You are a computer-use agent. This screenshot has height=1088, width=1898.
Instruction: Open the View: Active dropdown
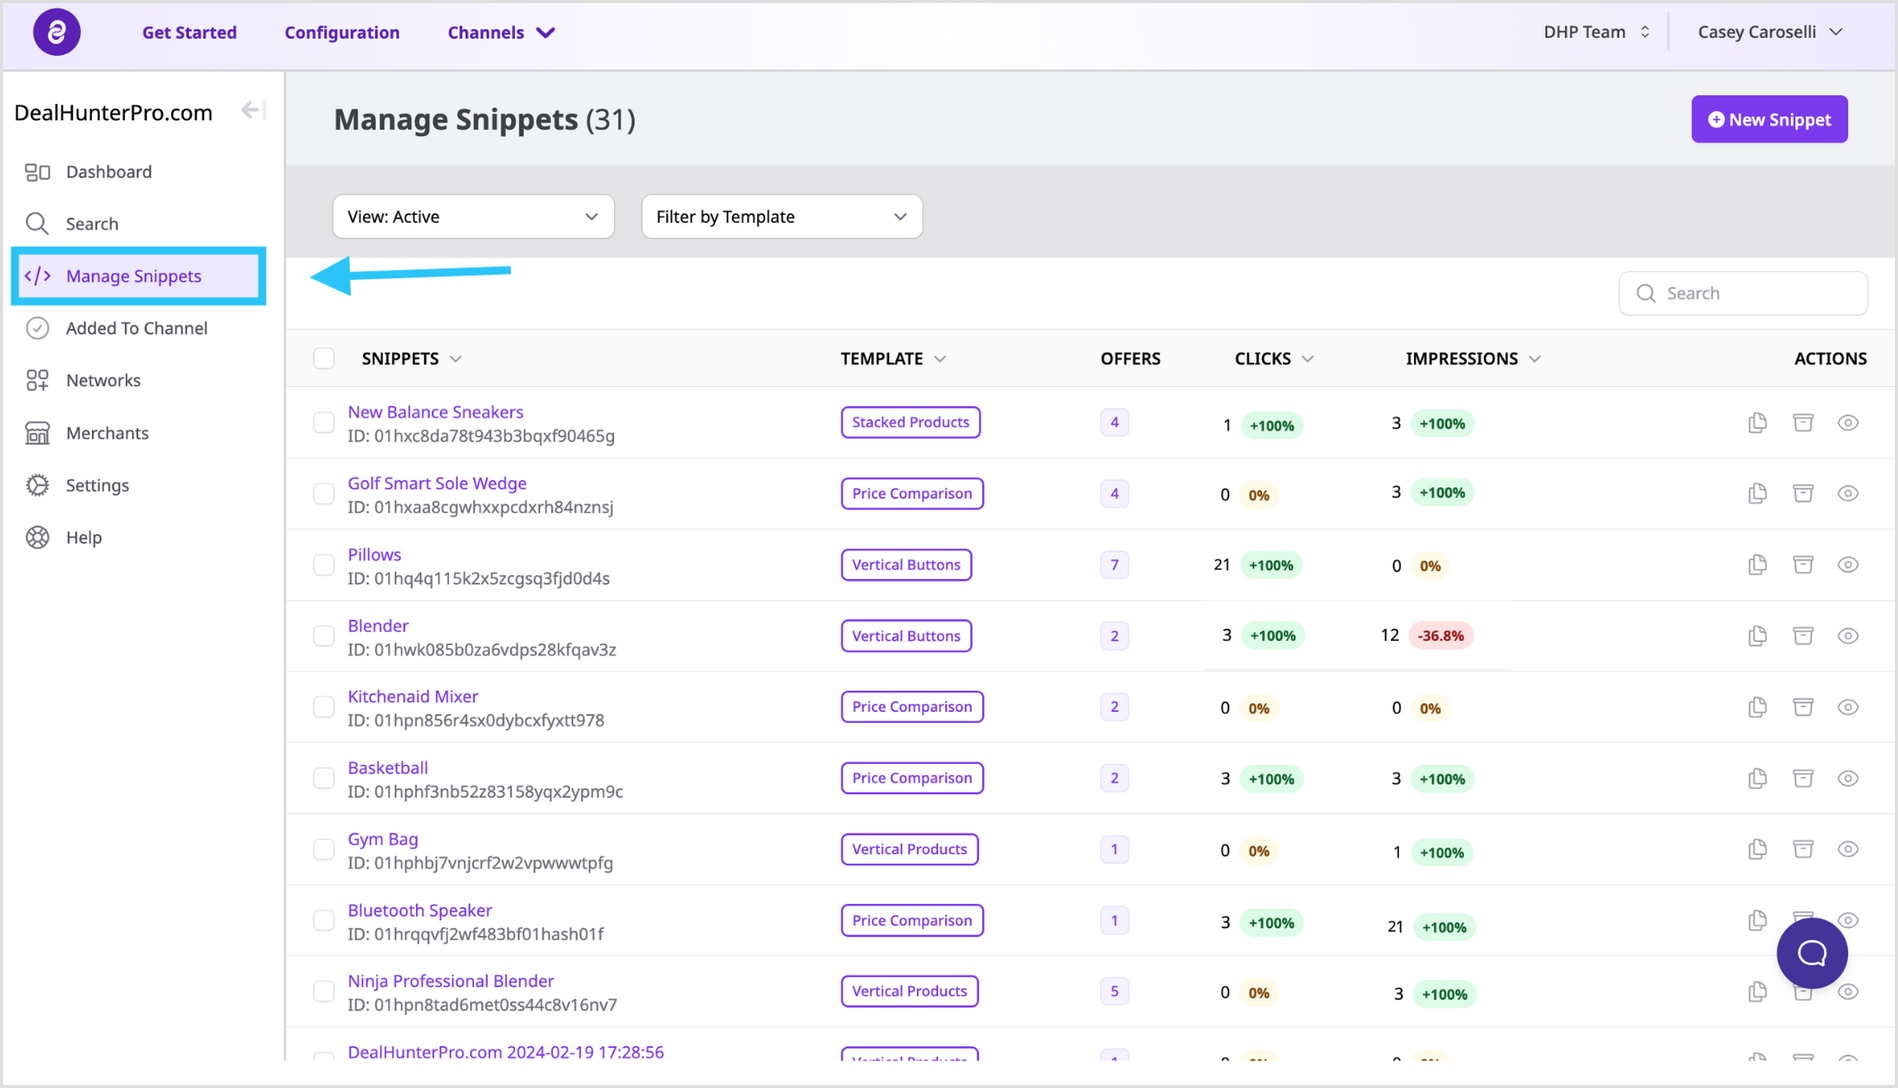tap(473, 217)
